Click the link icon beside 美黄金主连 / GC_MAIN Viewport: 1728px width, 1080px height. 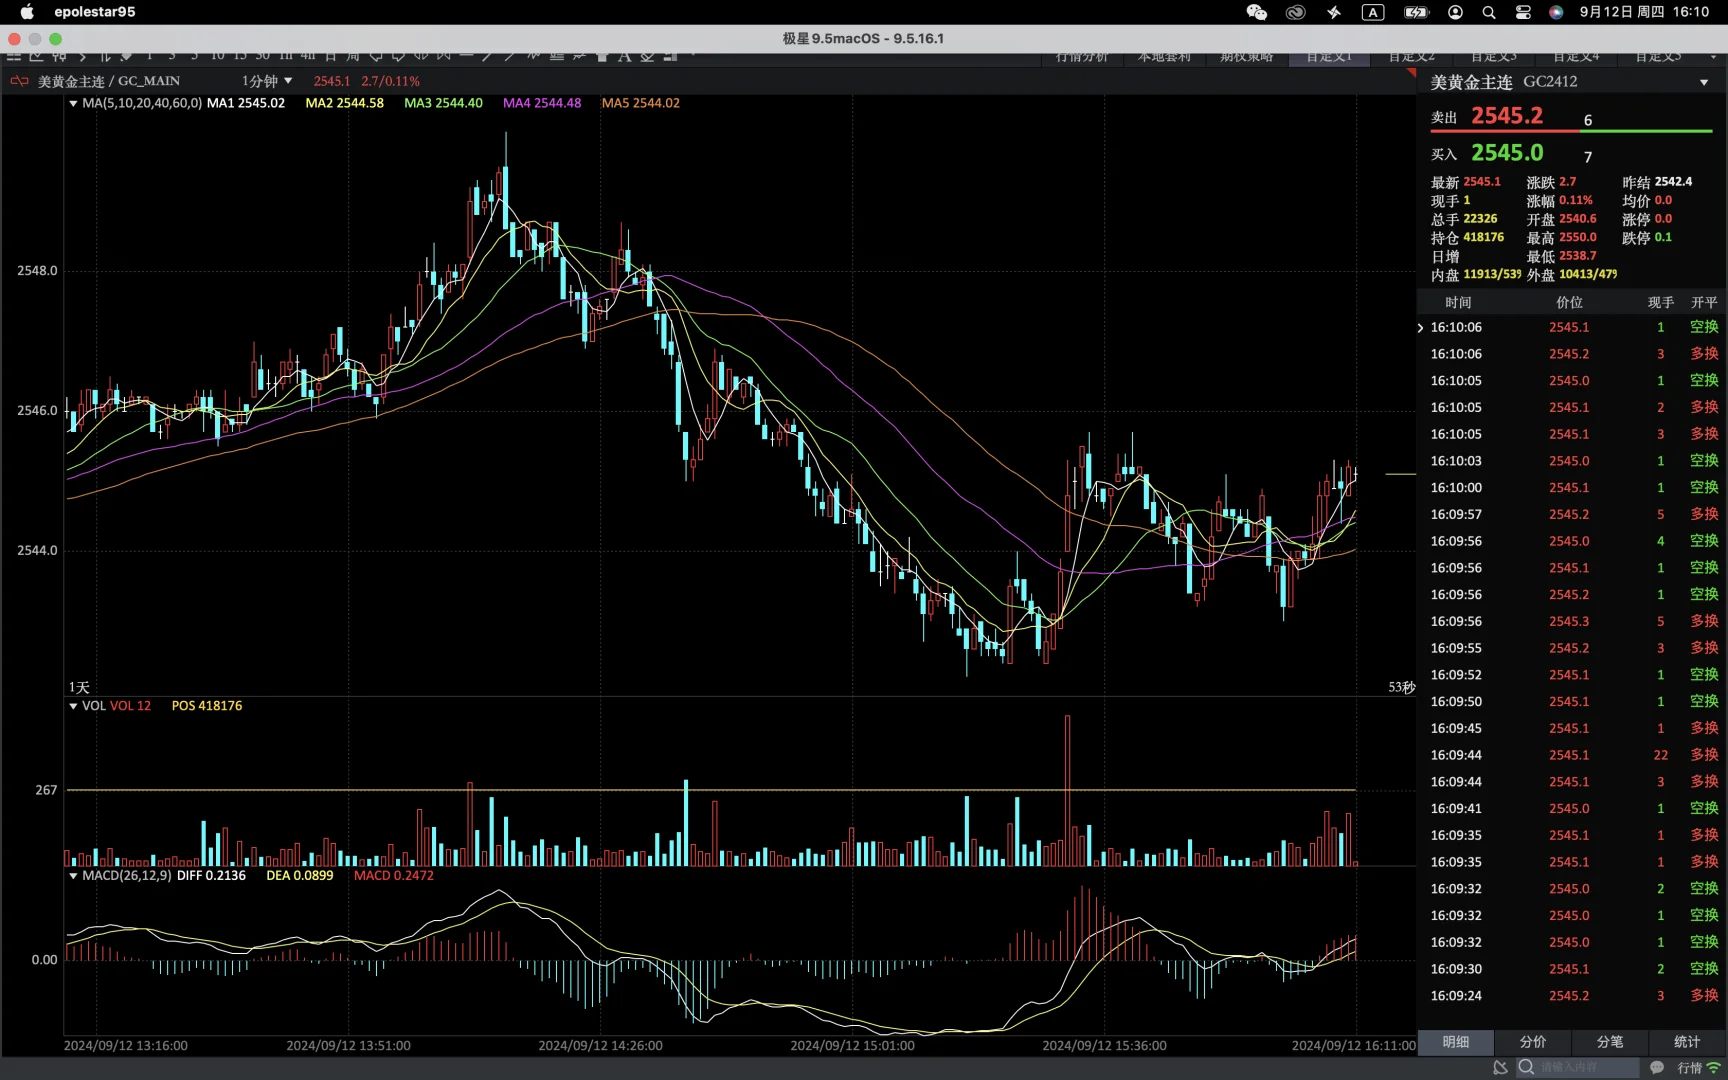[19, 81]
